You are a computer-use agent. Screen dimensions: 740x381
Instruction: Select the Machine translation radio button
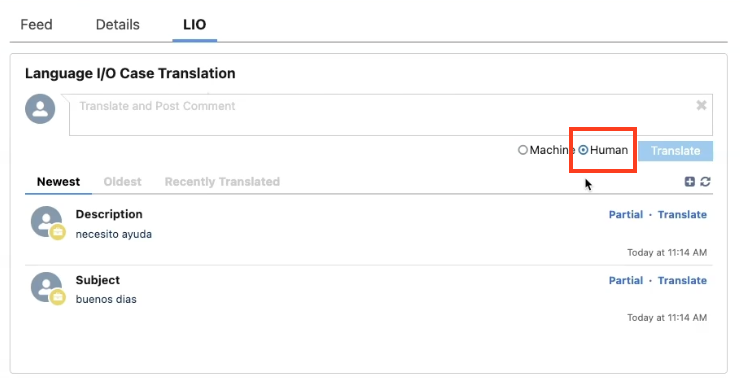pos(522,150)
